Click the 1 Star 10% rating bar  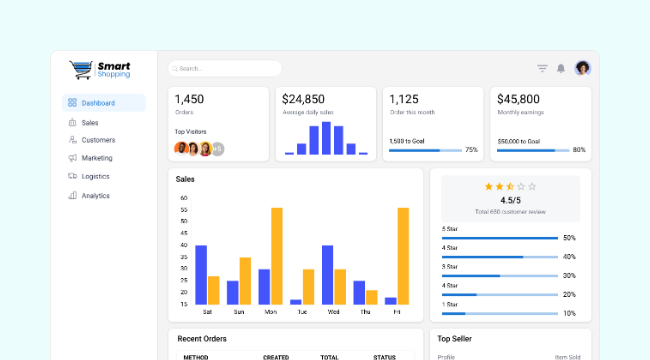500,314
